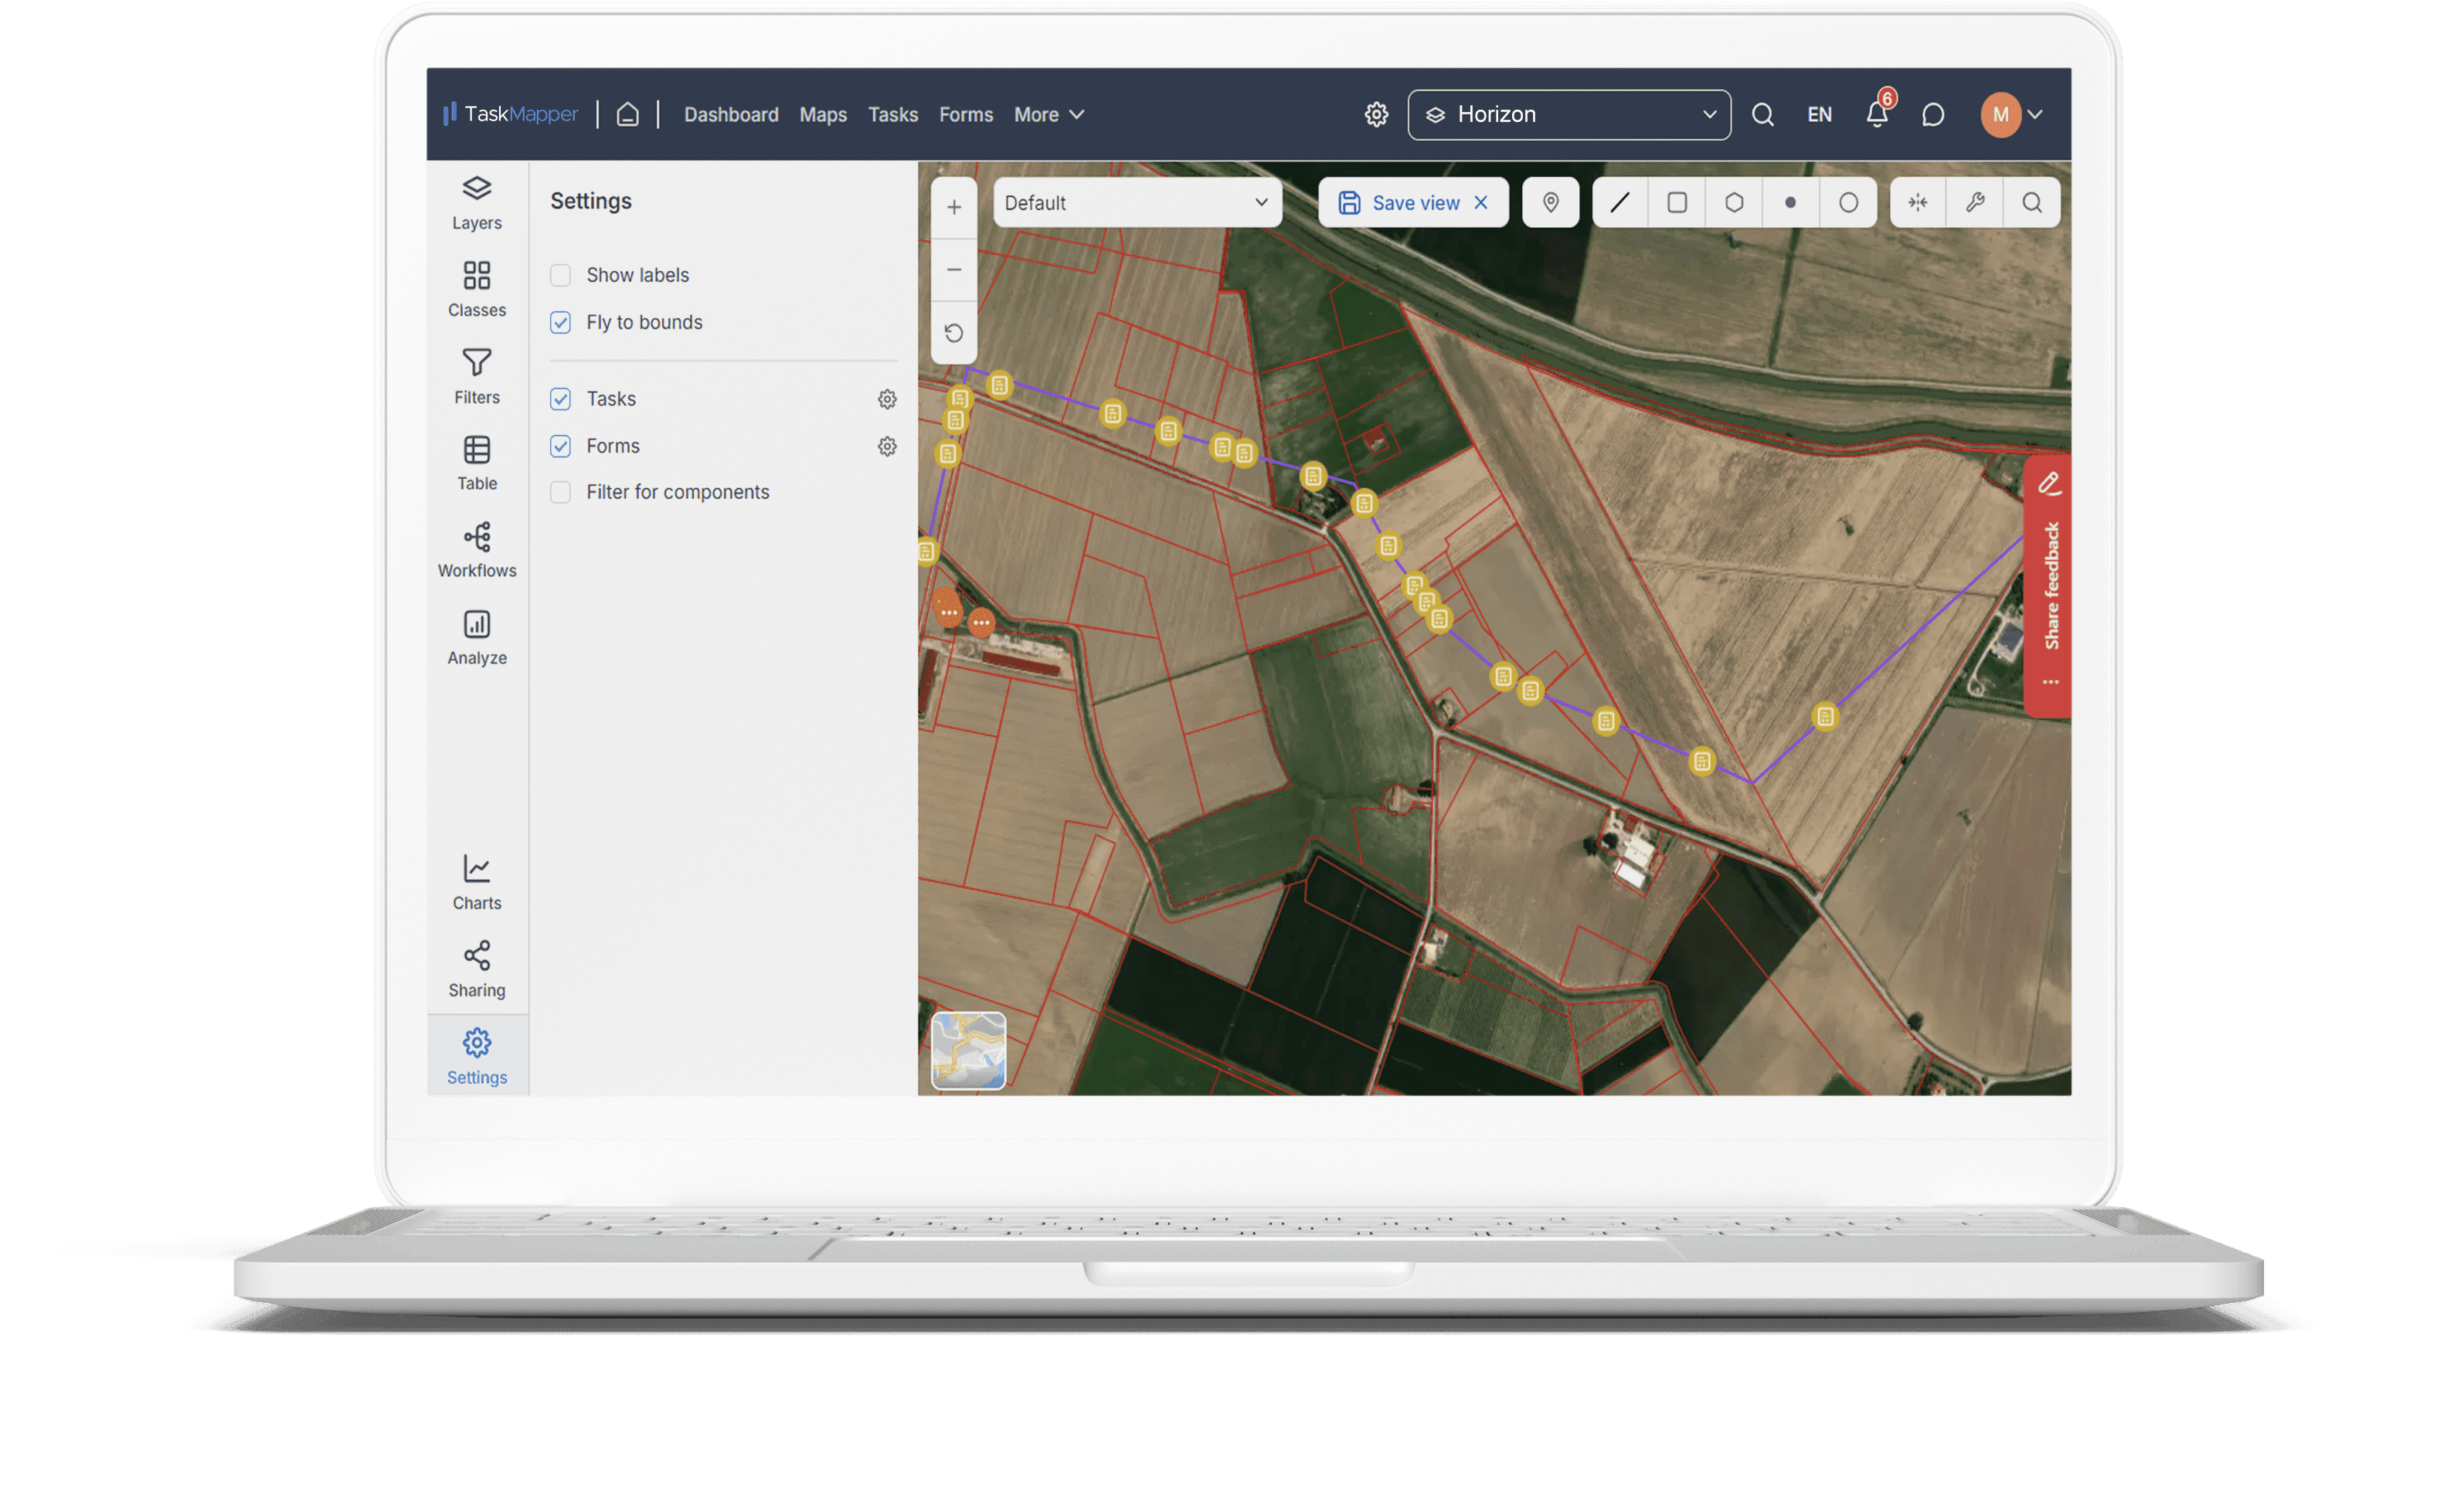Screen dimensions: 2464x1500
Task: Click the snapping sparkle tool icon
Action: click(1918, 202)
